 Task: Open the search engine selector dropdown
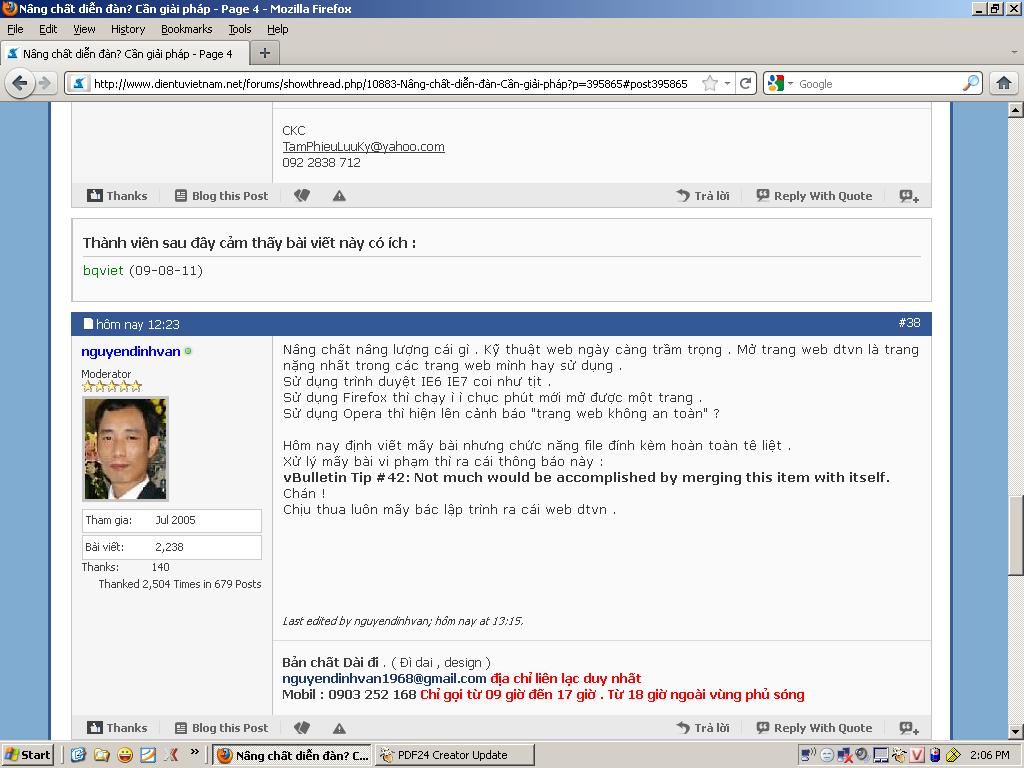(790, 84)
